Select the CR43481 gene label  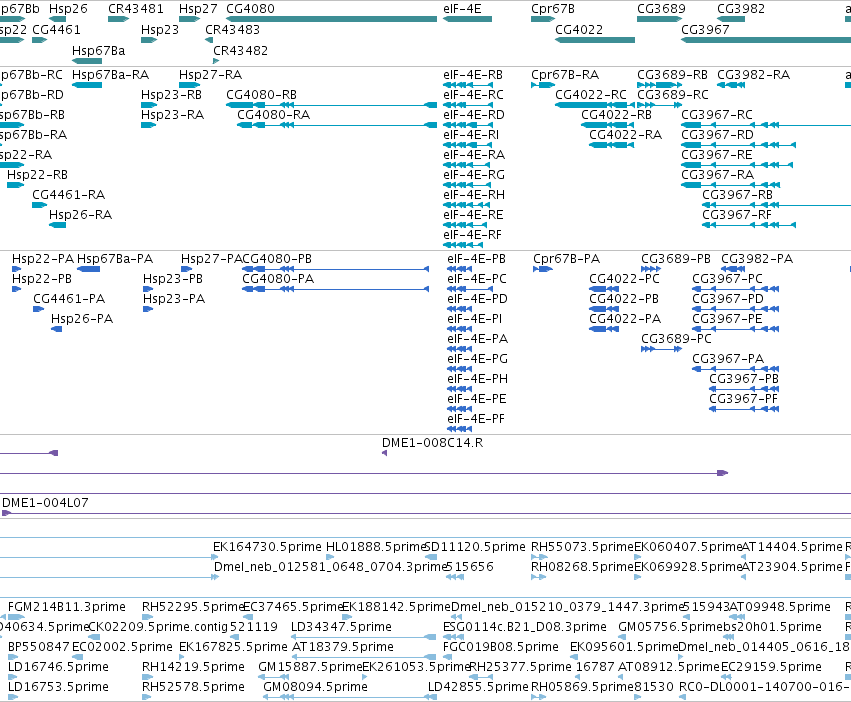click(136, 9)
